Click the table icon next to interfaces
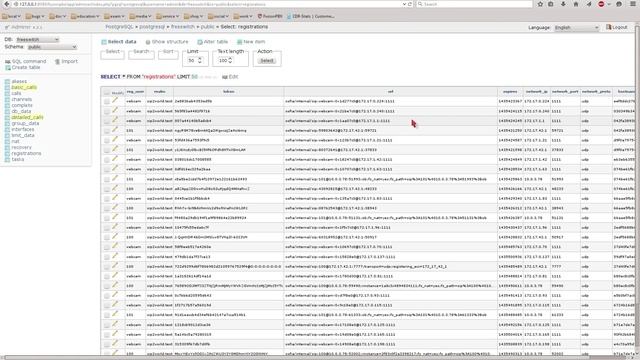The width and height of the screenshot is (640, 360). (7, 129)
